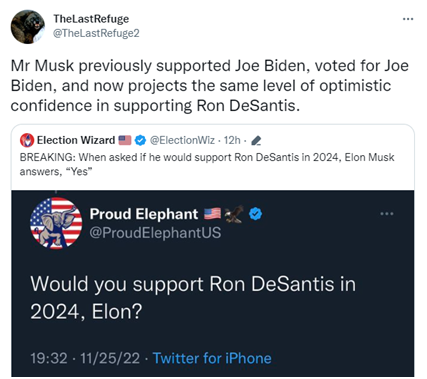Open three-dot menu in Proud Elephant tweet
The height and width of the screenshot is (379, 427).
(x=387, y=214)
